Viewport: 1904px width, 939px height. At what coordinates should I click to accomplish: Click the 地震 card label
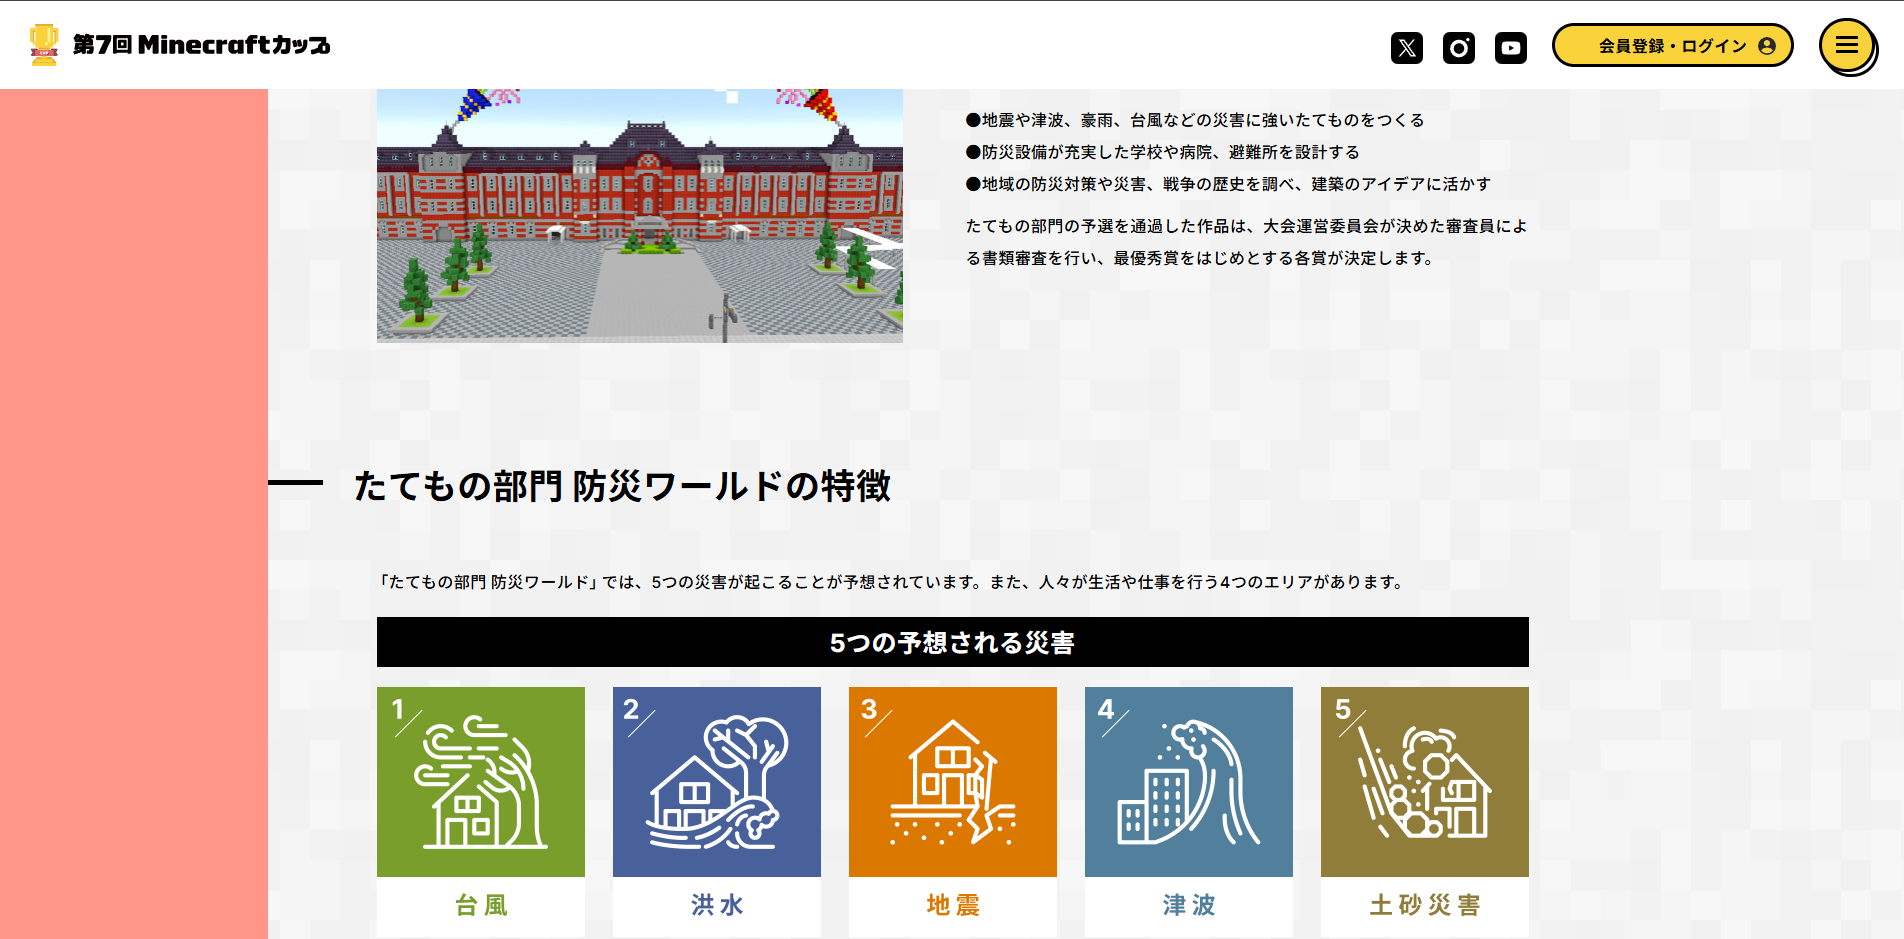(x=953, y=905)
